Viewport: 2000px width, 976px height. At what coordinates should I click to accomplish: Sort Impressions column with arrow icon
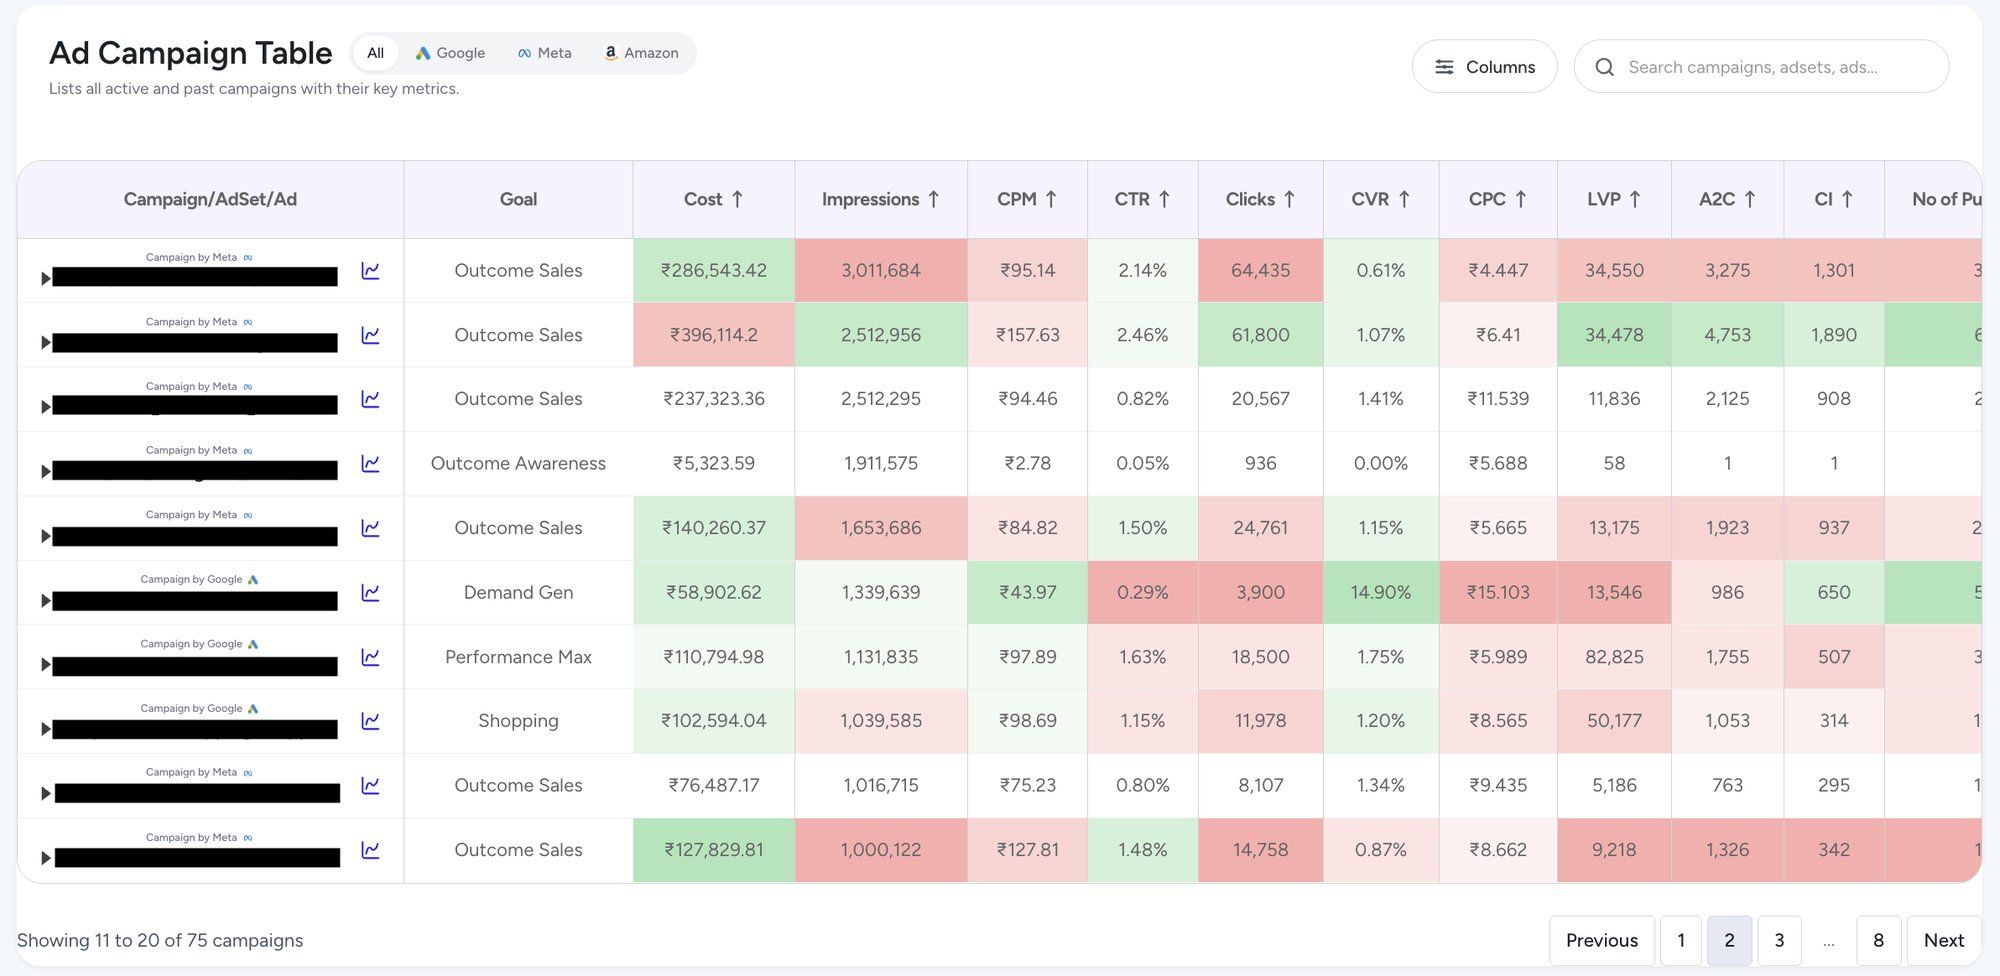pyautogui.click(x=933, y=199)
